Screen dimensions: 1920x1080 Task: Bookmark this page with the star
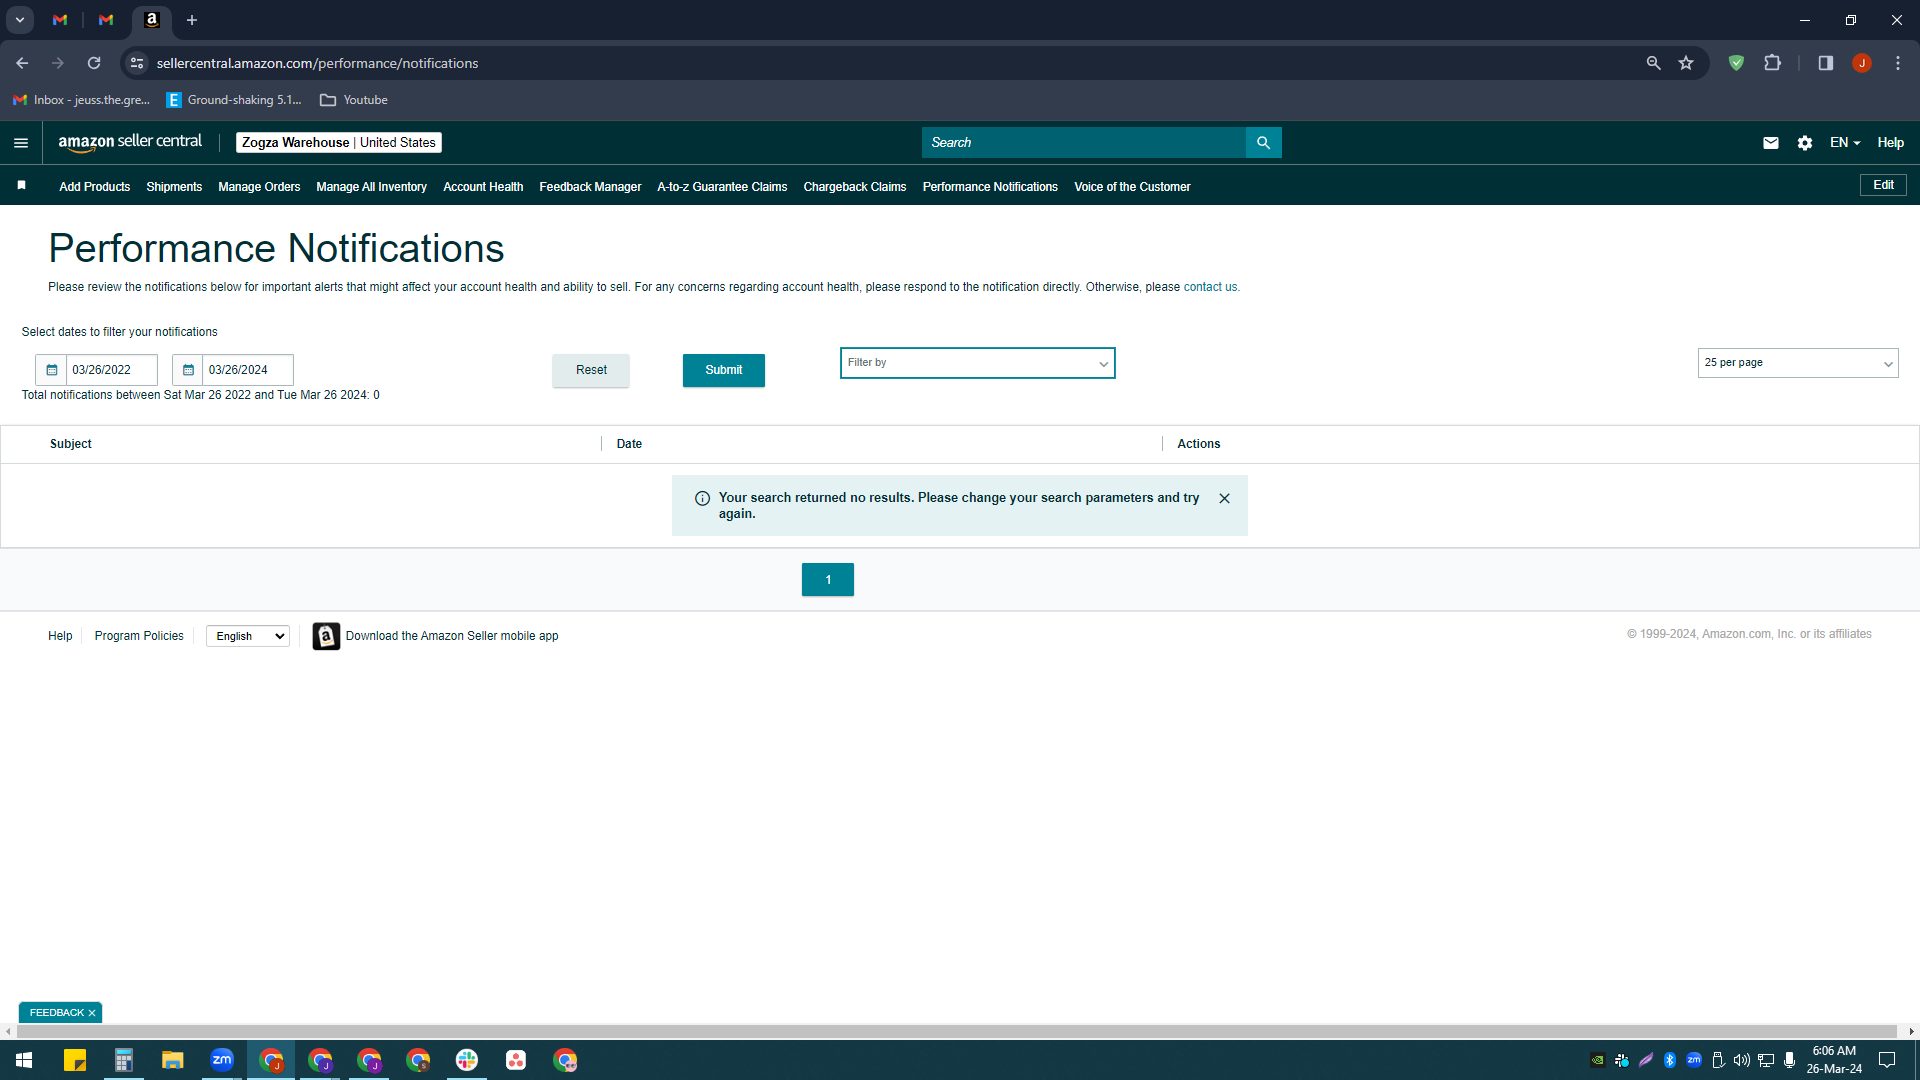pyautogui.click(x=1686, y=63)
